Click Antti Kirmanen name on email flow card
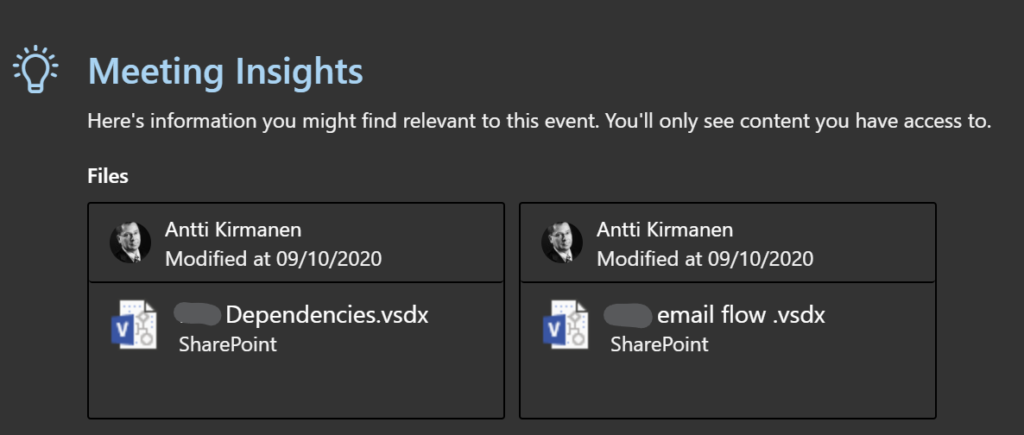The height and width of the screenshot is (435, 1024). pos(665,230)
